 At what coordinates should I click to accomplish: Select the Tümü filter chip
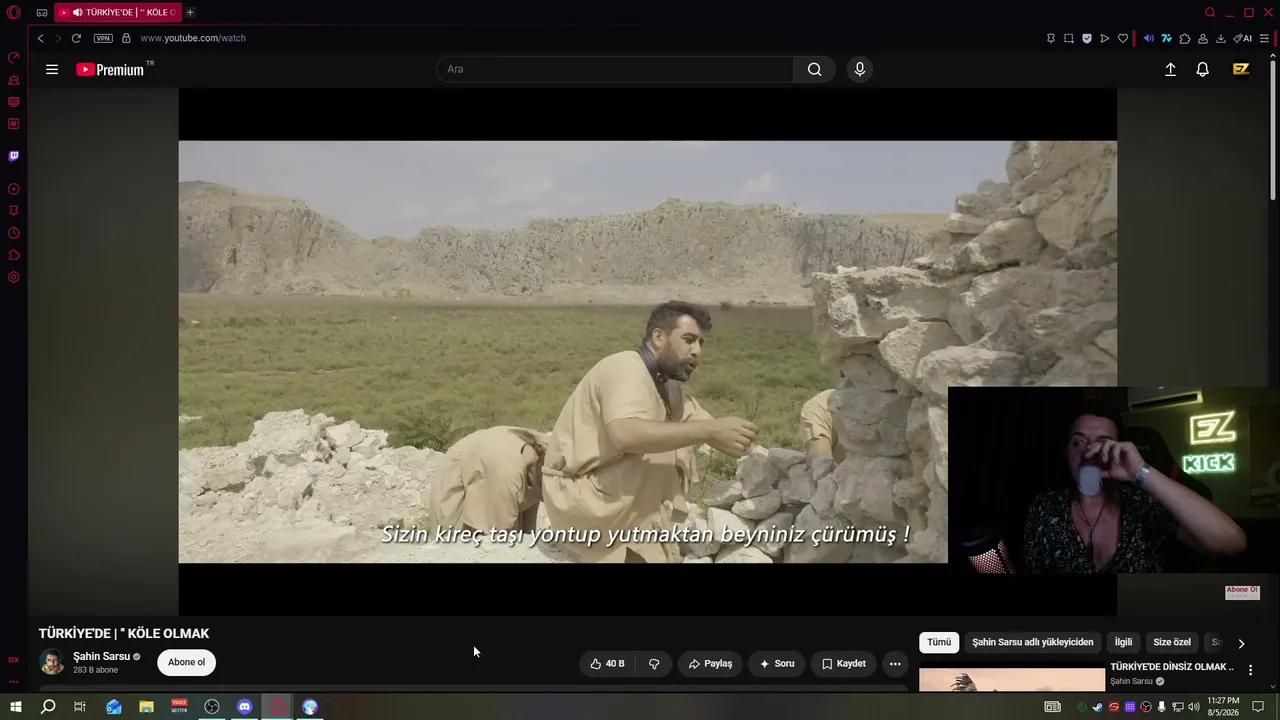(939, 642)
